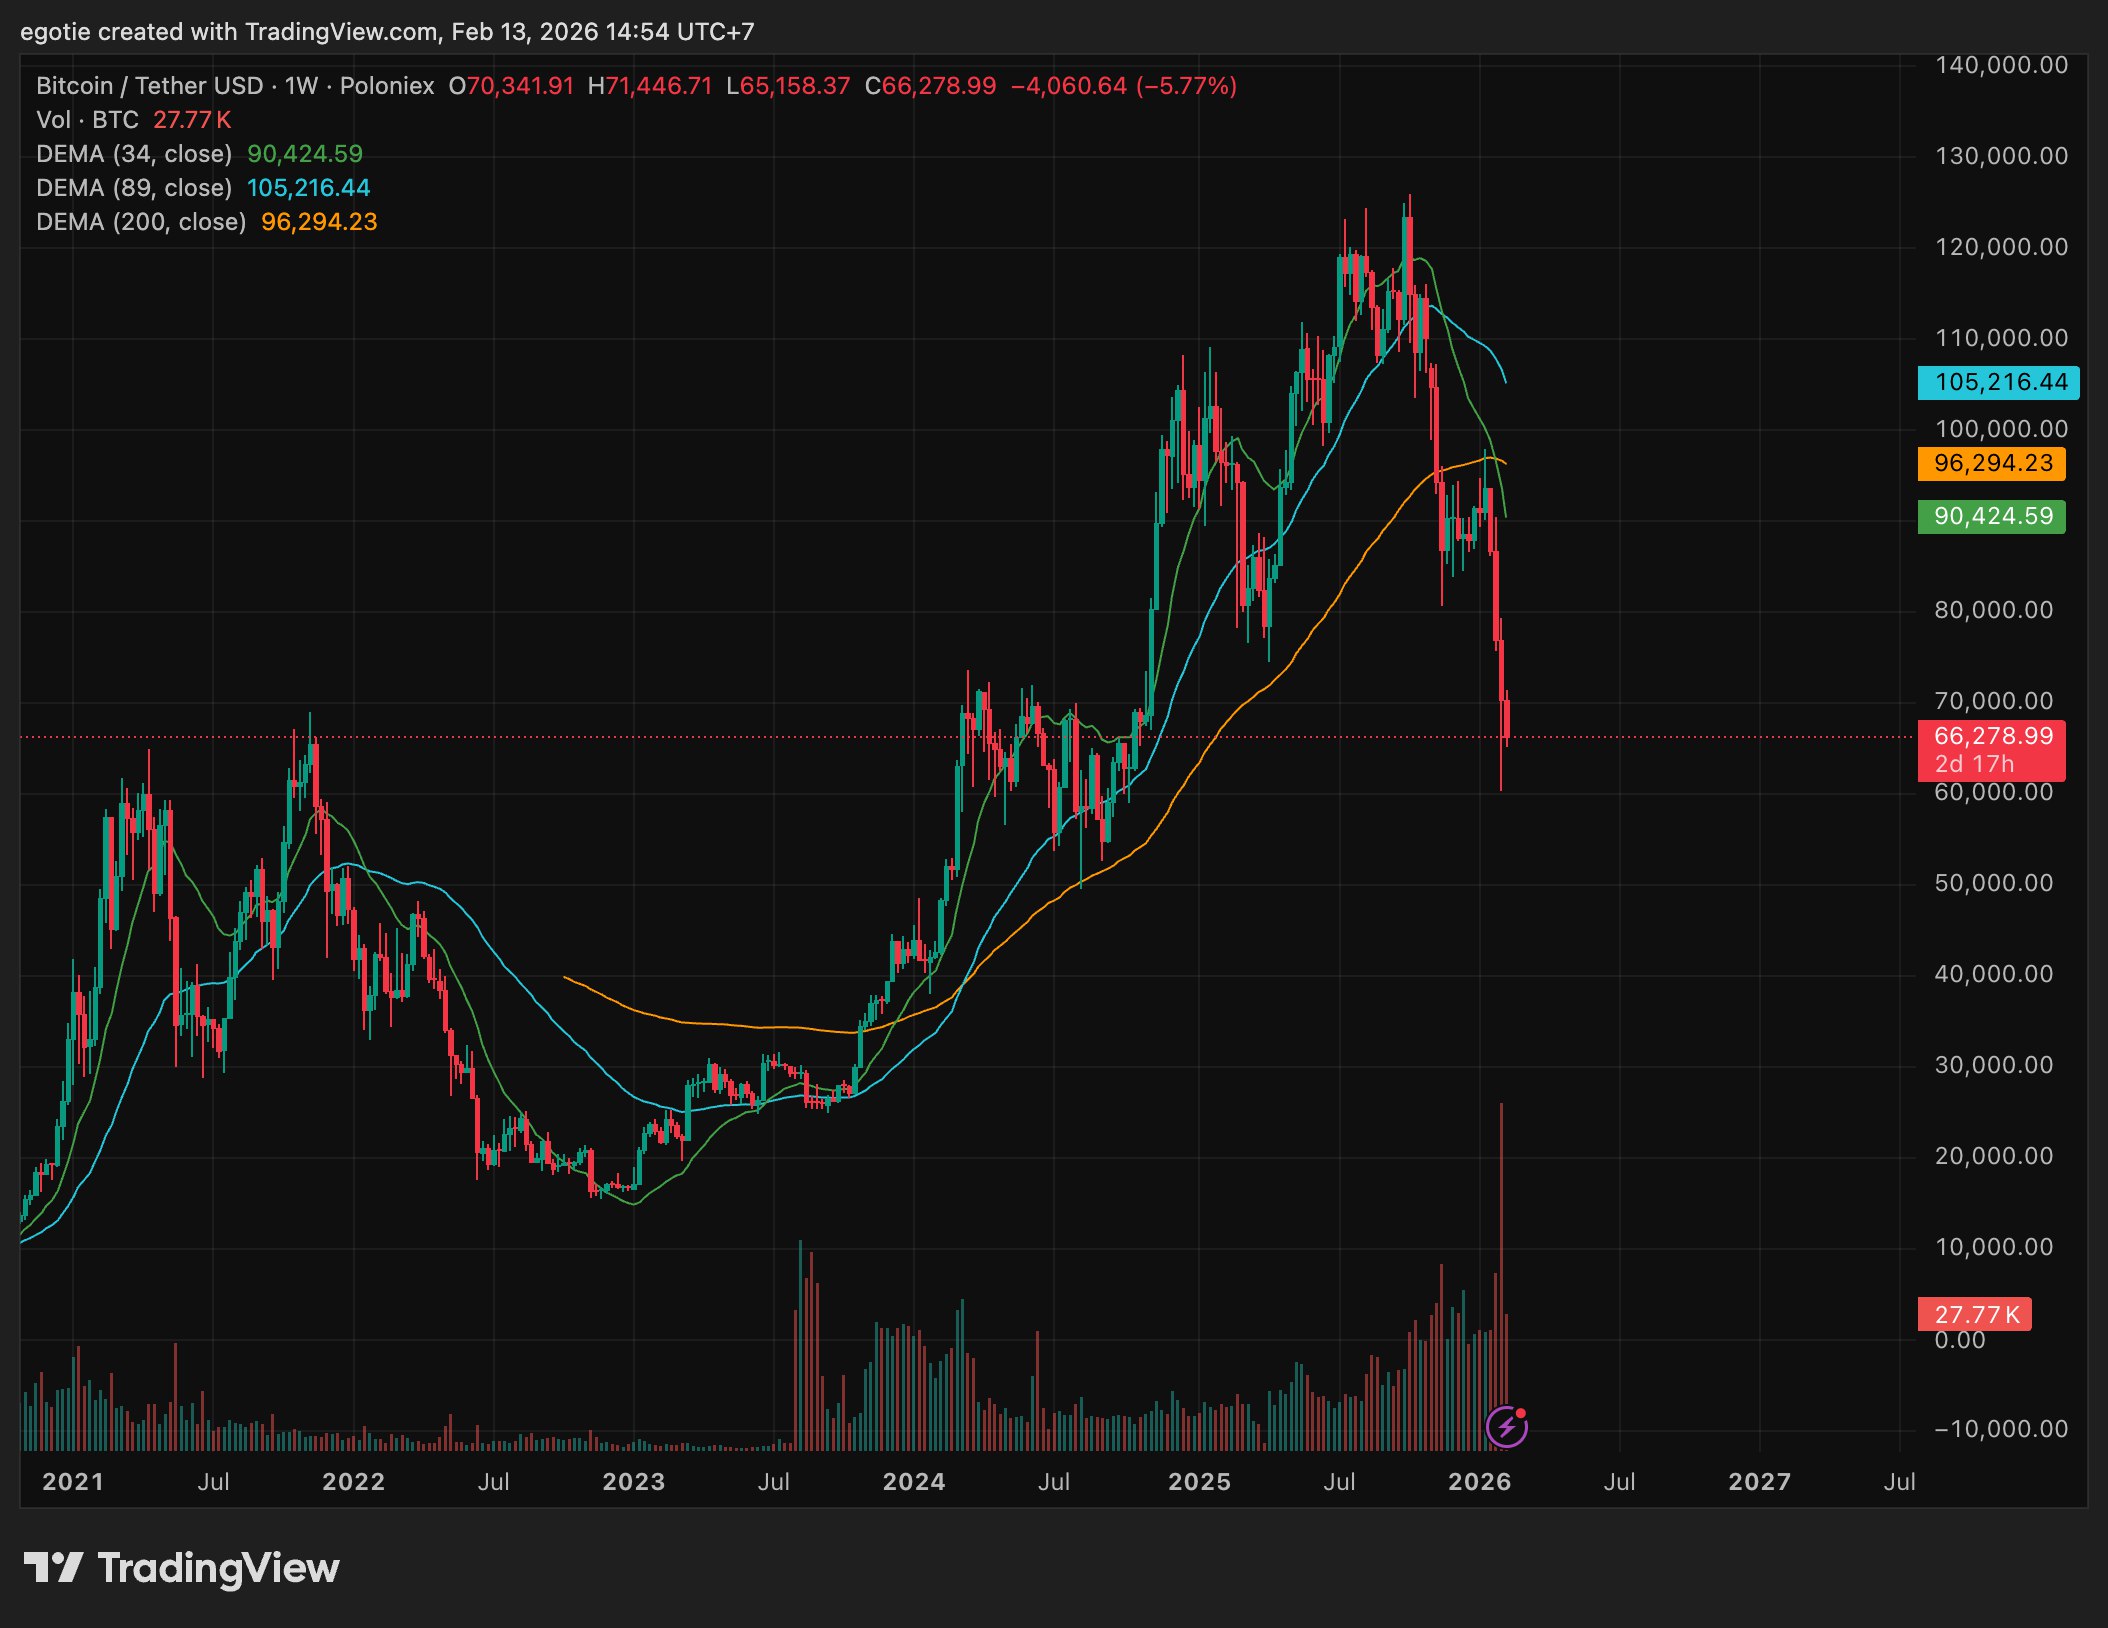Click the 27.77 K volume axis label
The width and height of the screenshot is (2108, 1628).
coord(1974,1314)
